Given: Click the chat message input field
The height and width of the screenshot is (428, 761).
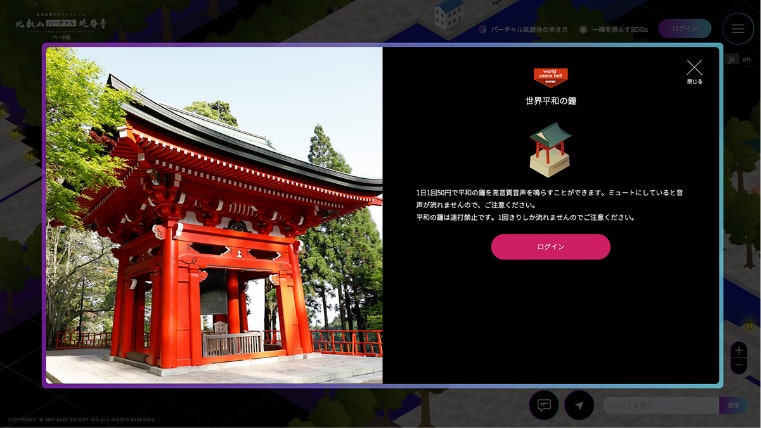Looking at the screenshot, I should coord(660,405).
